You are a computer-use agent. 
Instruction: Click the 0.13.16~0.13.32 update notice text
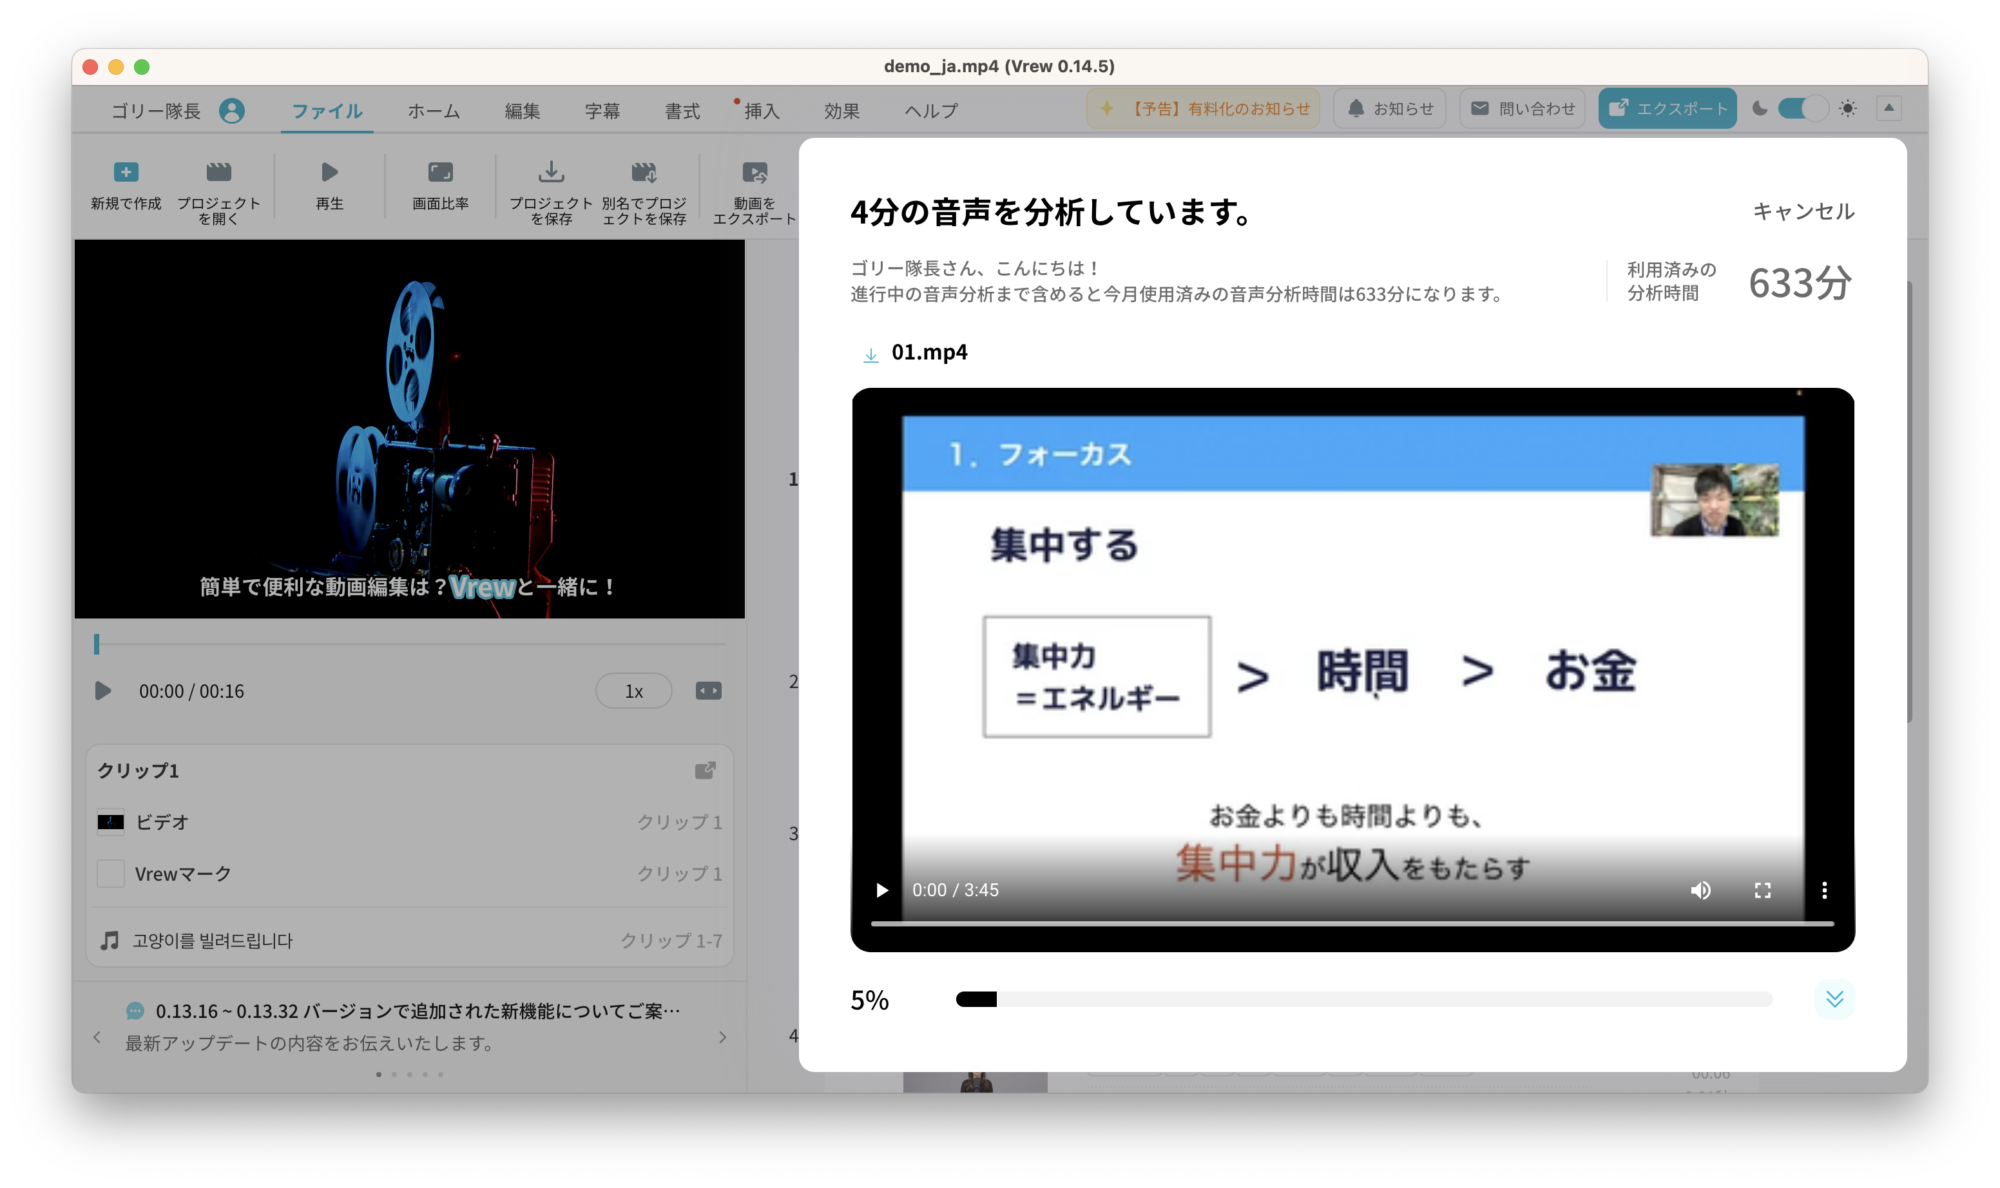click(x=418, y=1011)
